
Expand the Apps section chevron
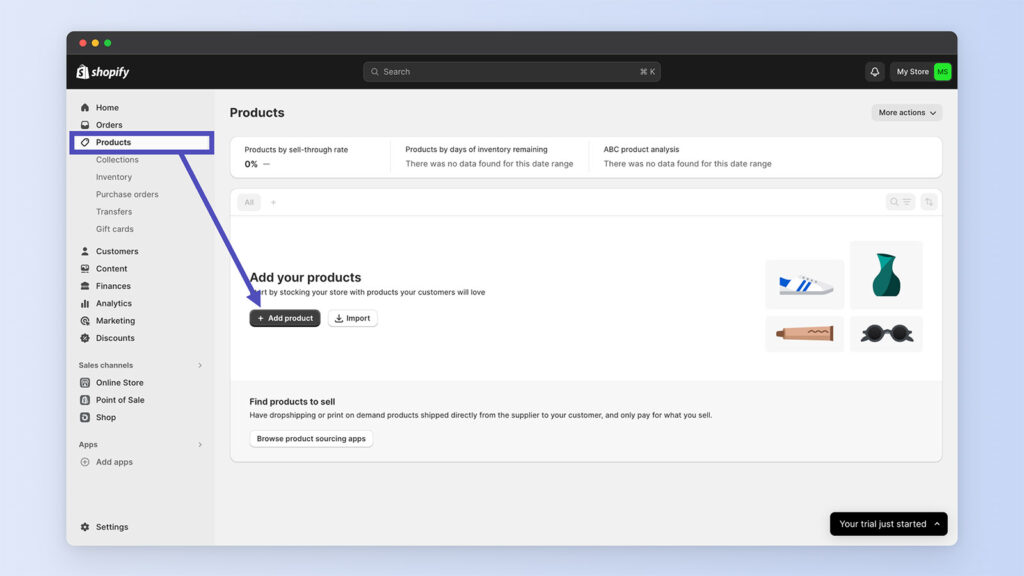point(200,444)
